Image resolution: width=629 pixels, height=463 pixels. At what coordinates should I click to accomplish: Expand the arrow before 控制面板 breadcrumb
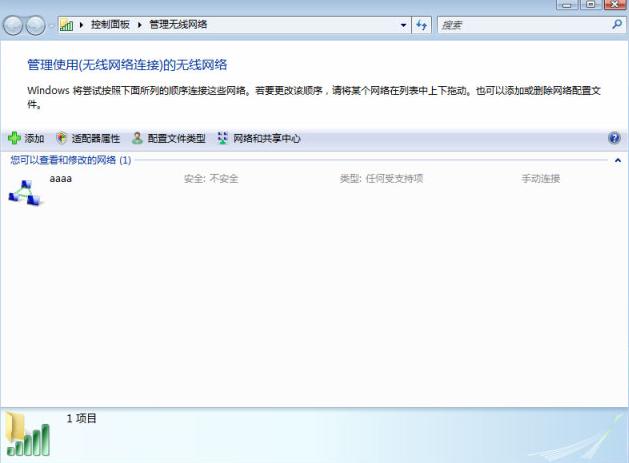coord(81,25)
